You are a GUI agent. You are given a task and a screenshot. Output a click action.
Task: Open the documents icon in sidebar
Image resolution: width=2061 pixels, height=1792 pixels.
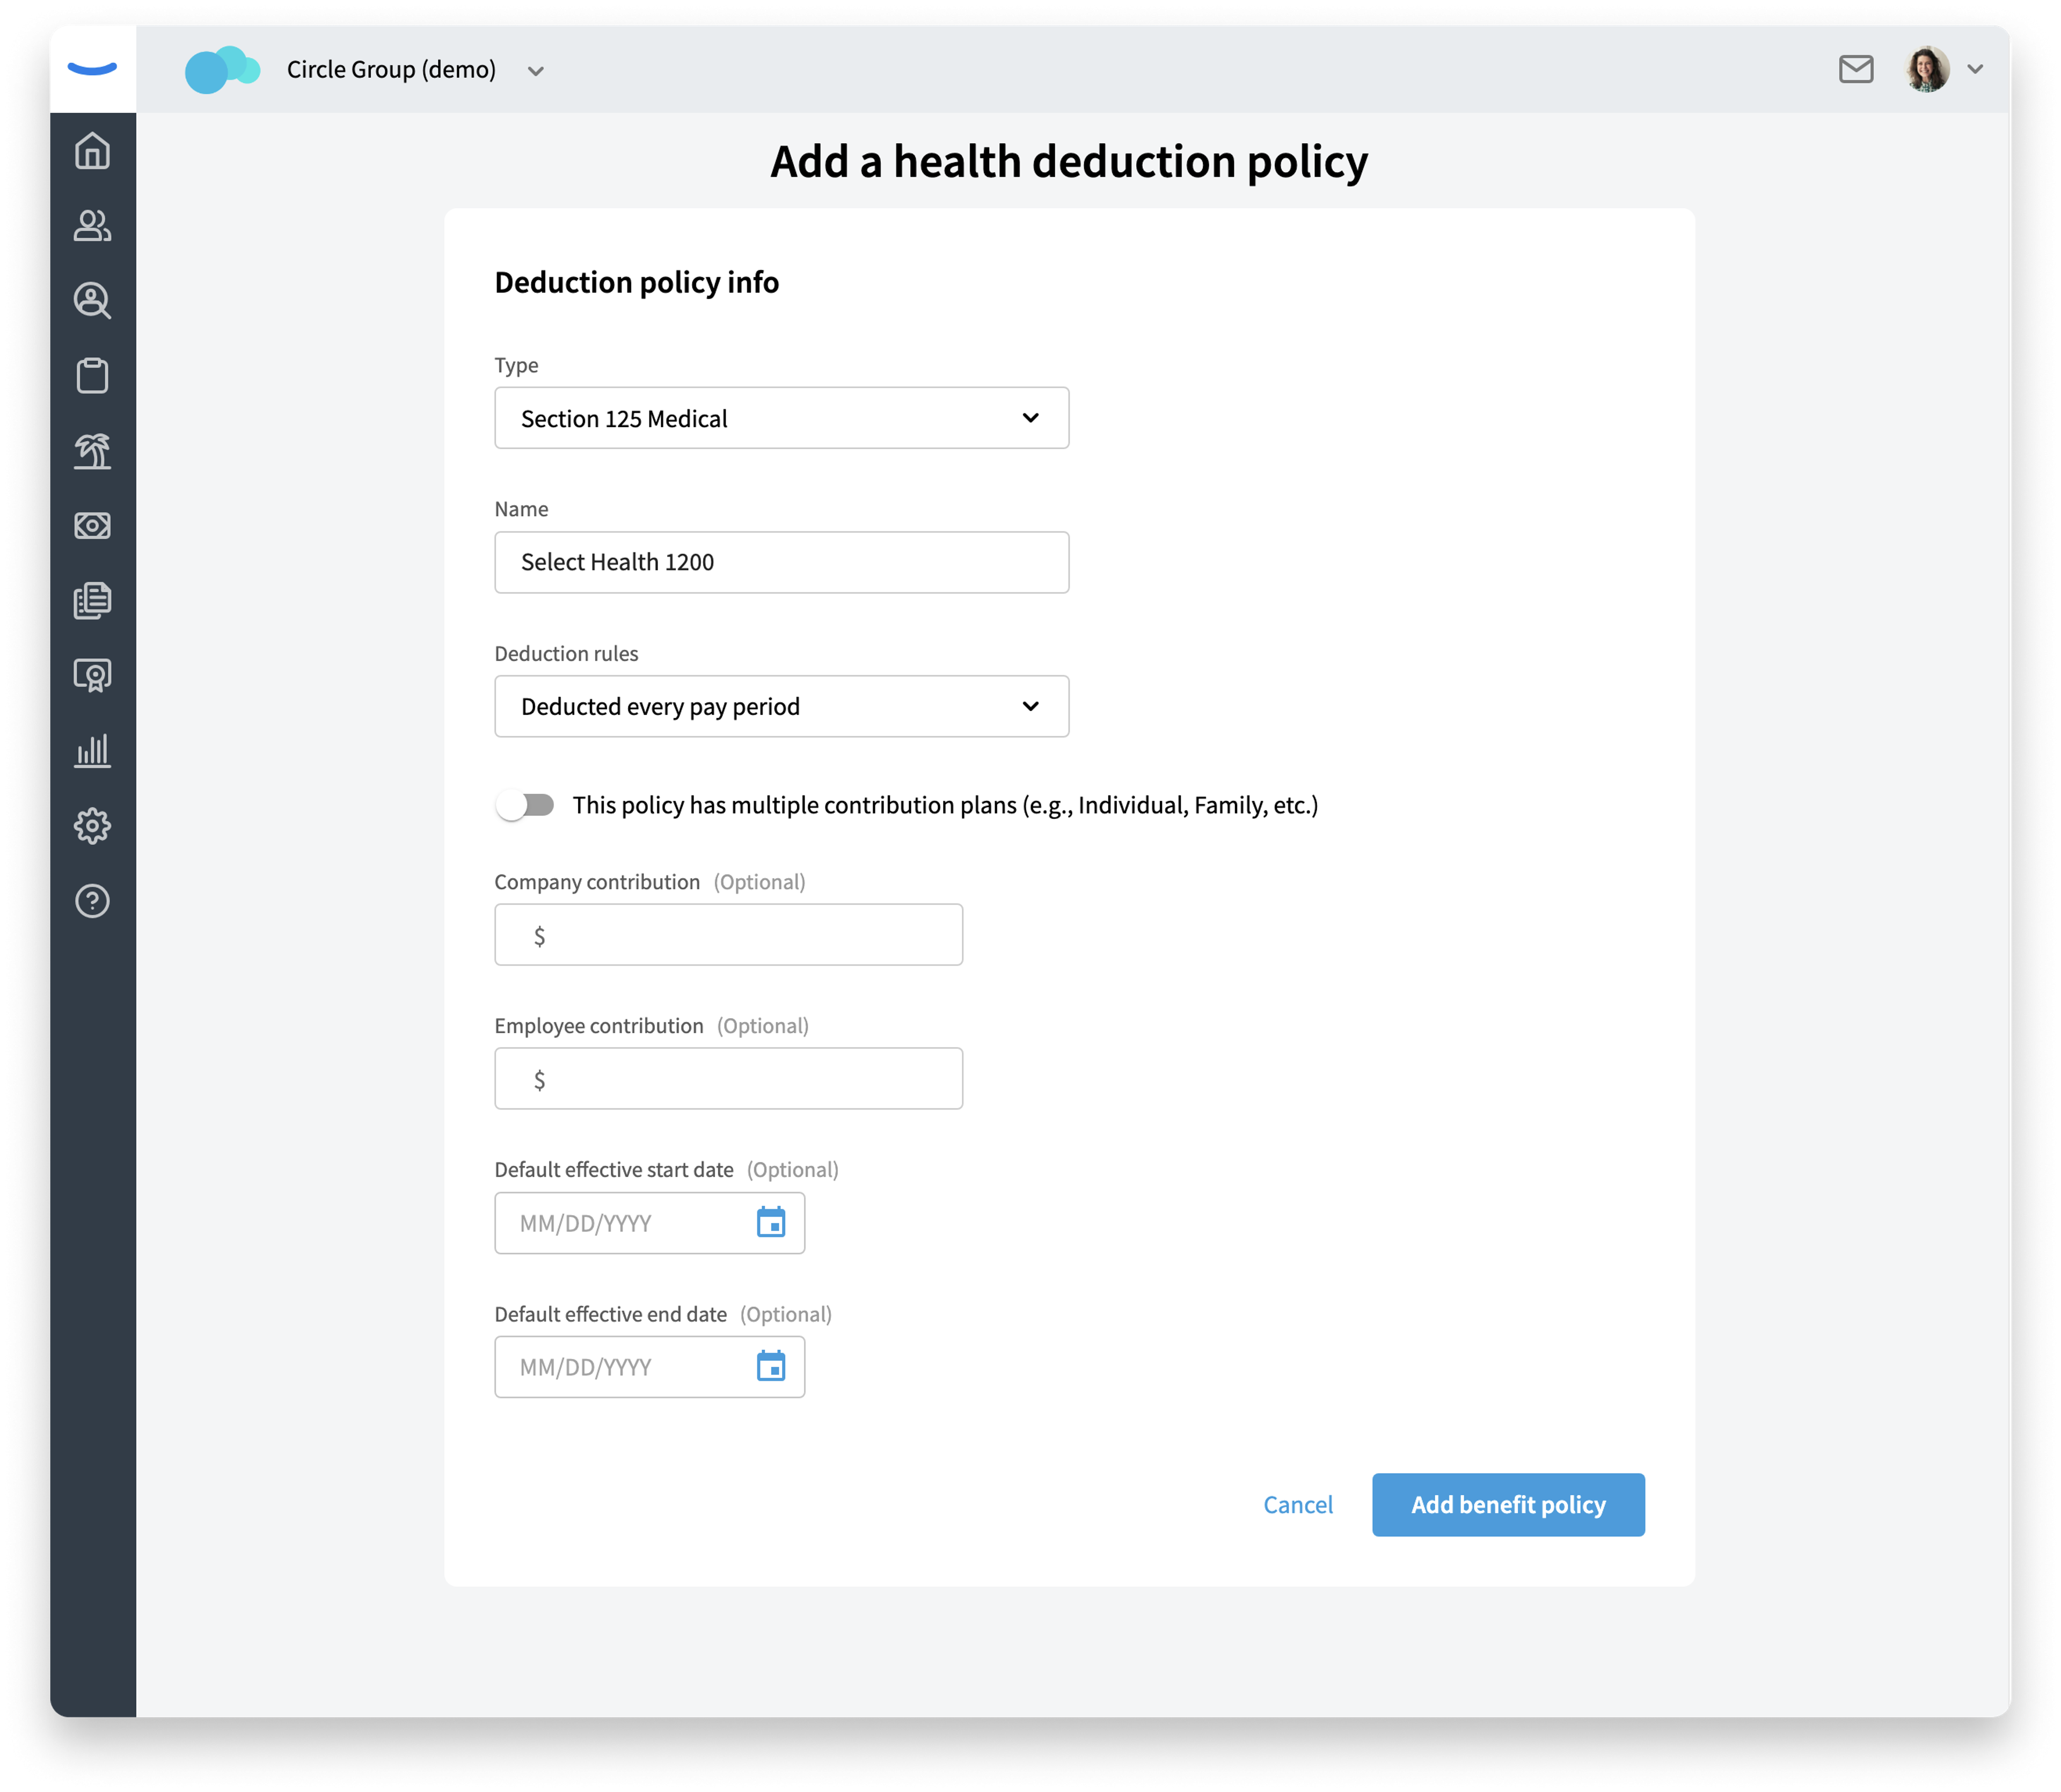(x=92, y=601)
